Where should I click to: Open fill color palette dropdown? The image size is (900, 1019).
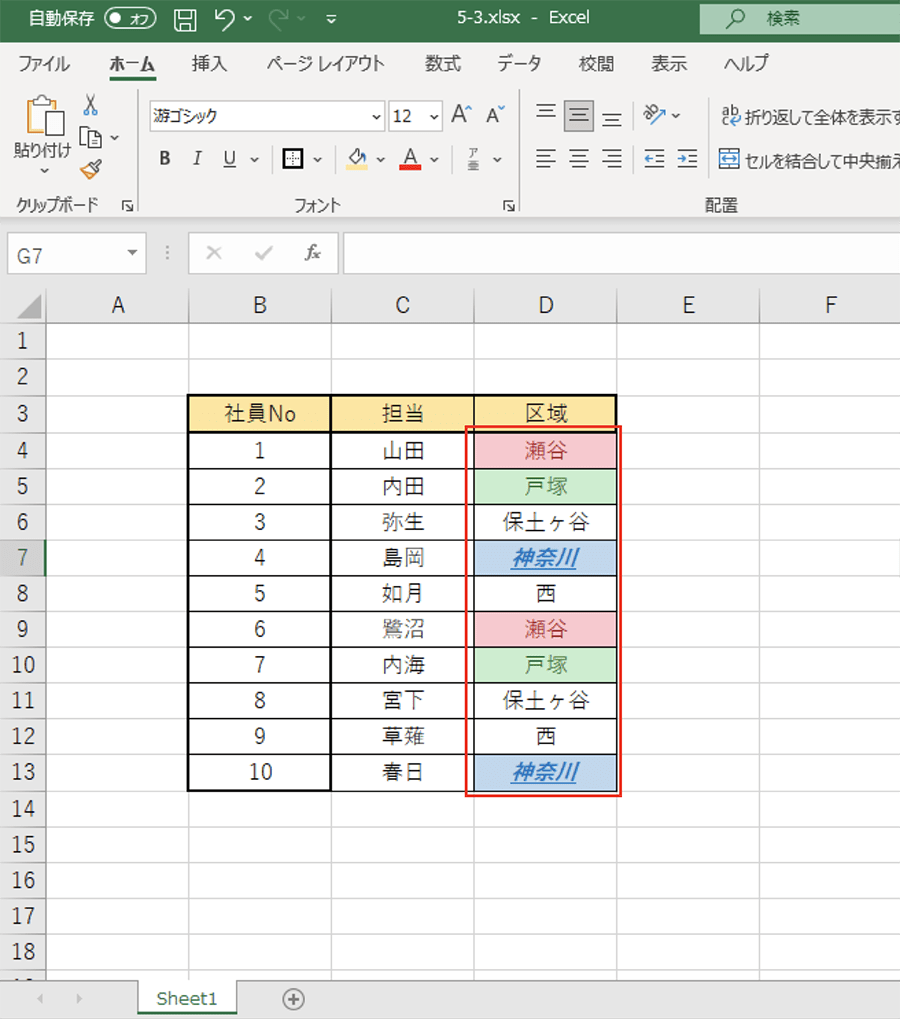pos(381,159)
